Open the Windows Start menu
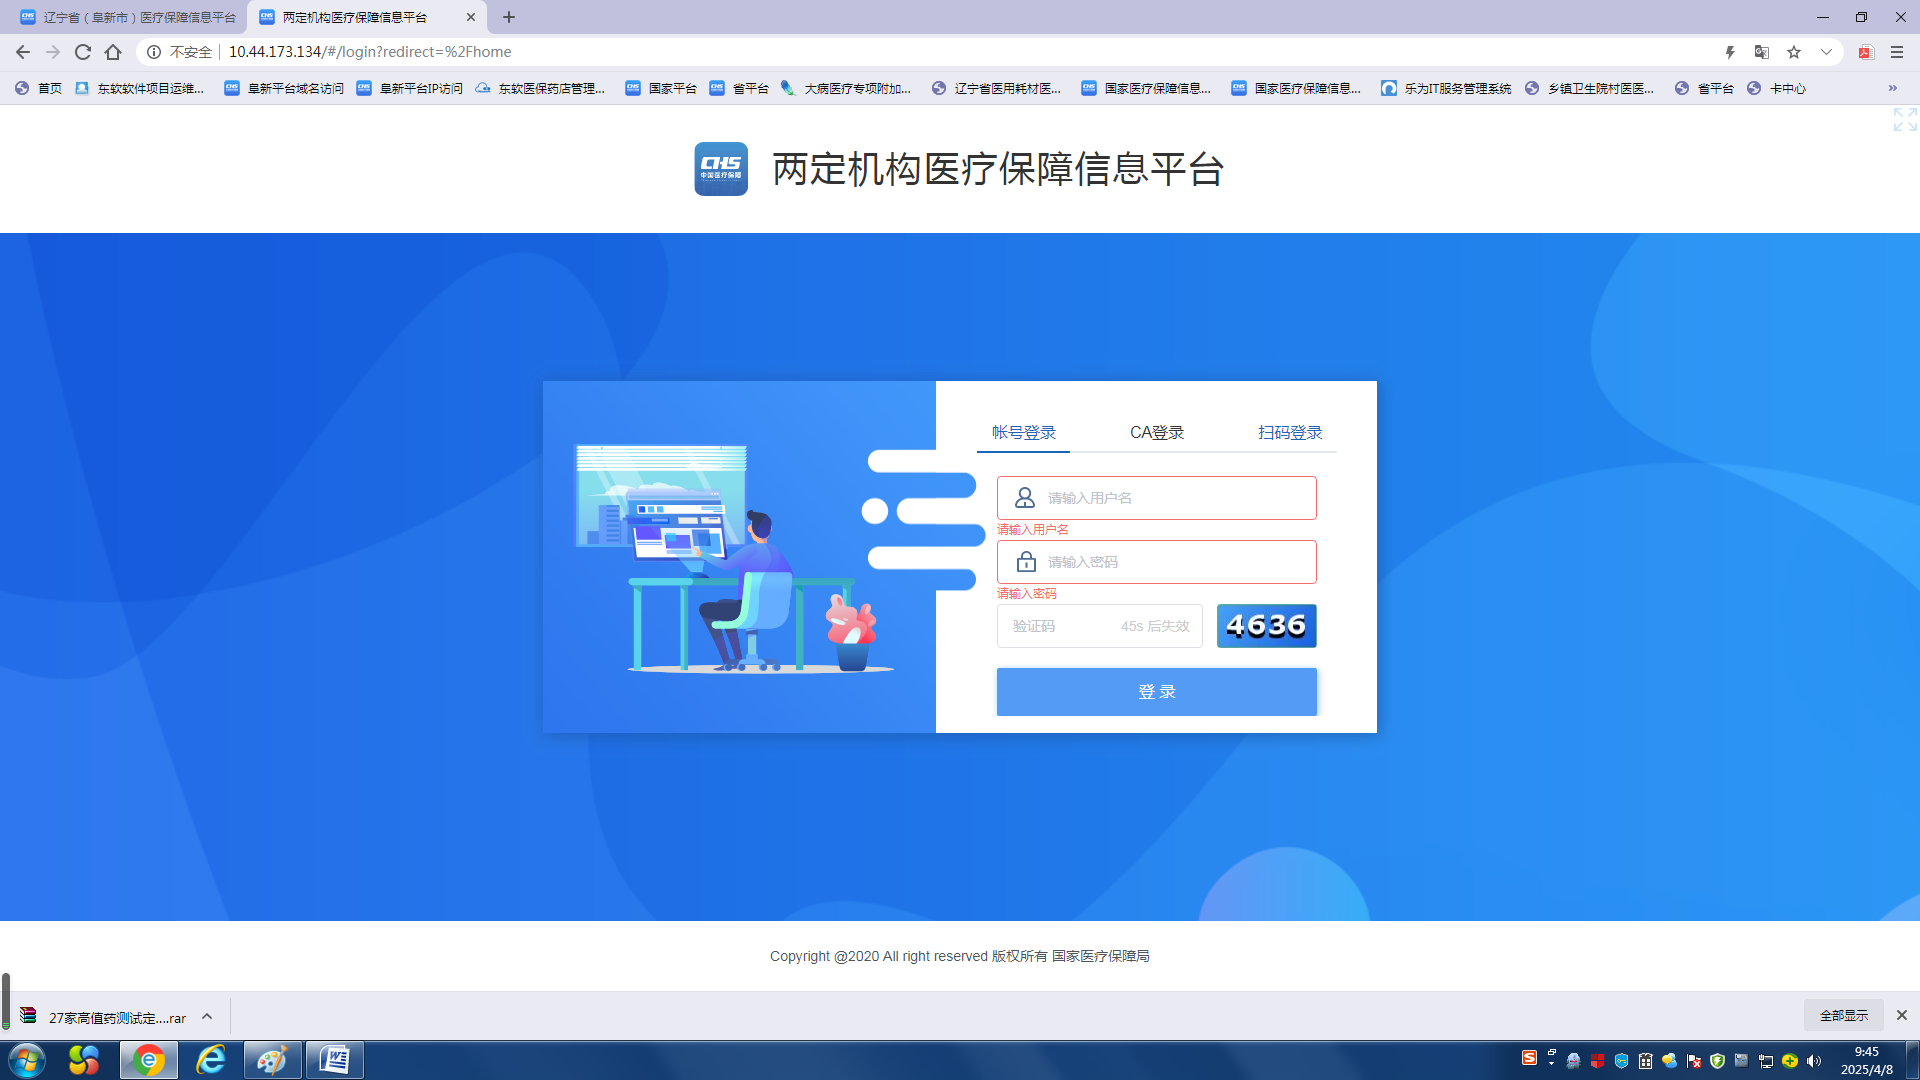Screen dimensions: 1920x1080 [27, 1060]
